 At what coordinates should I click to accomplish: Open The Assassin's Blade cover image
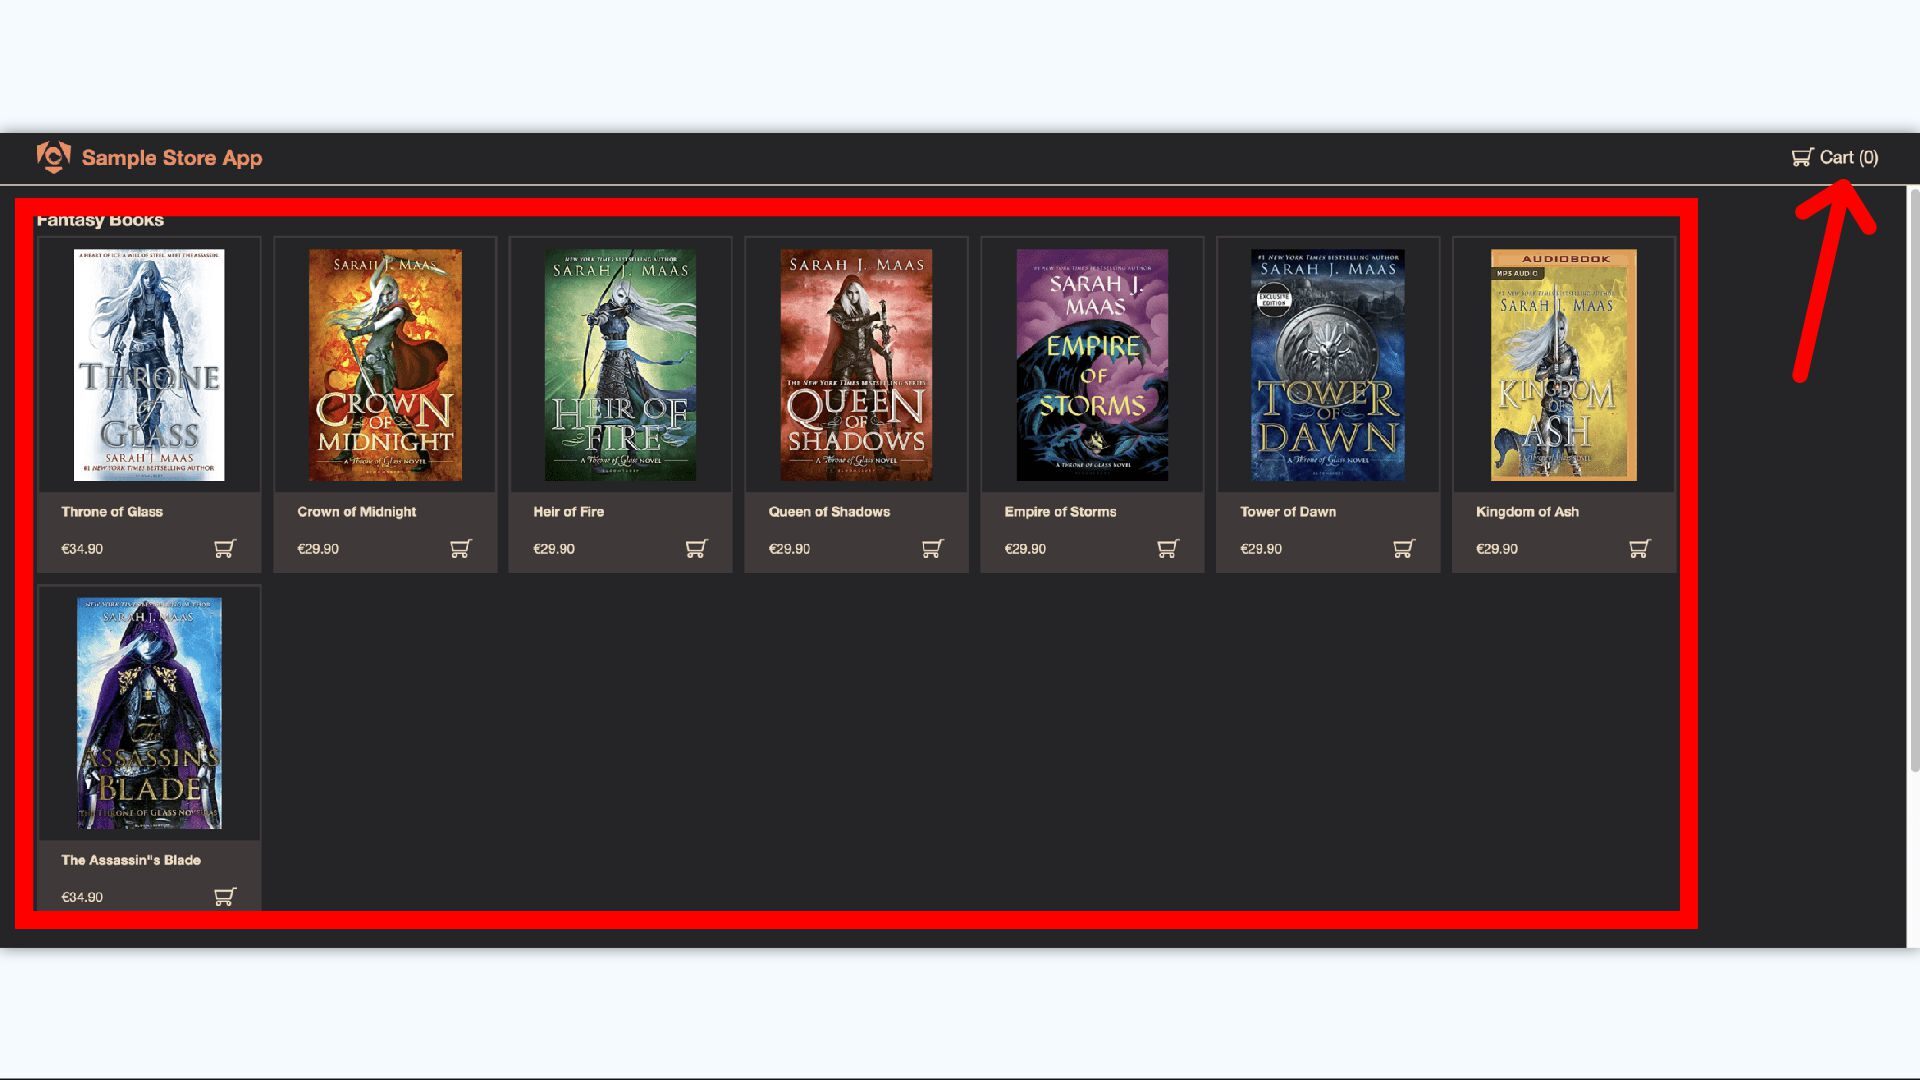coord(149,713)
